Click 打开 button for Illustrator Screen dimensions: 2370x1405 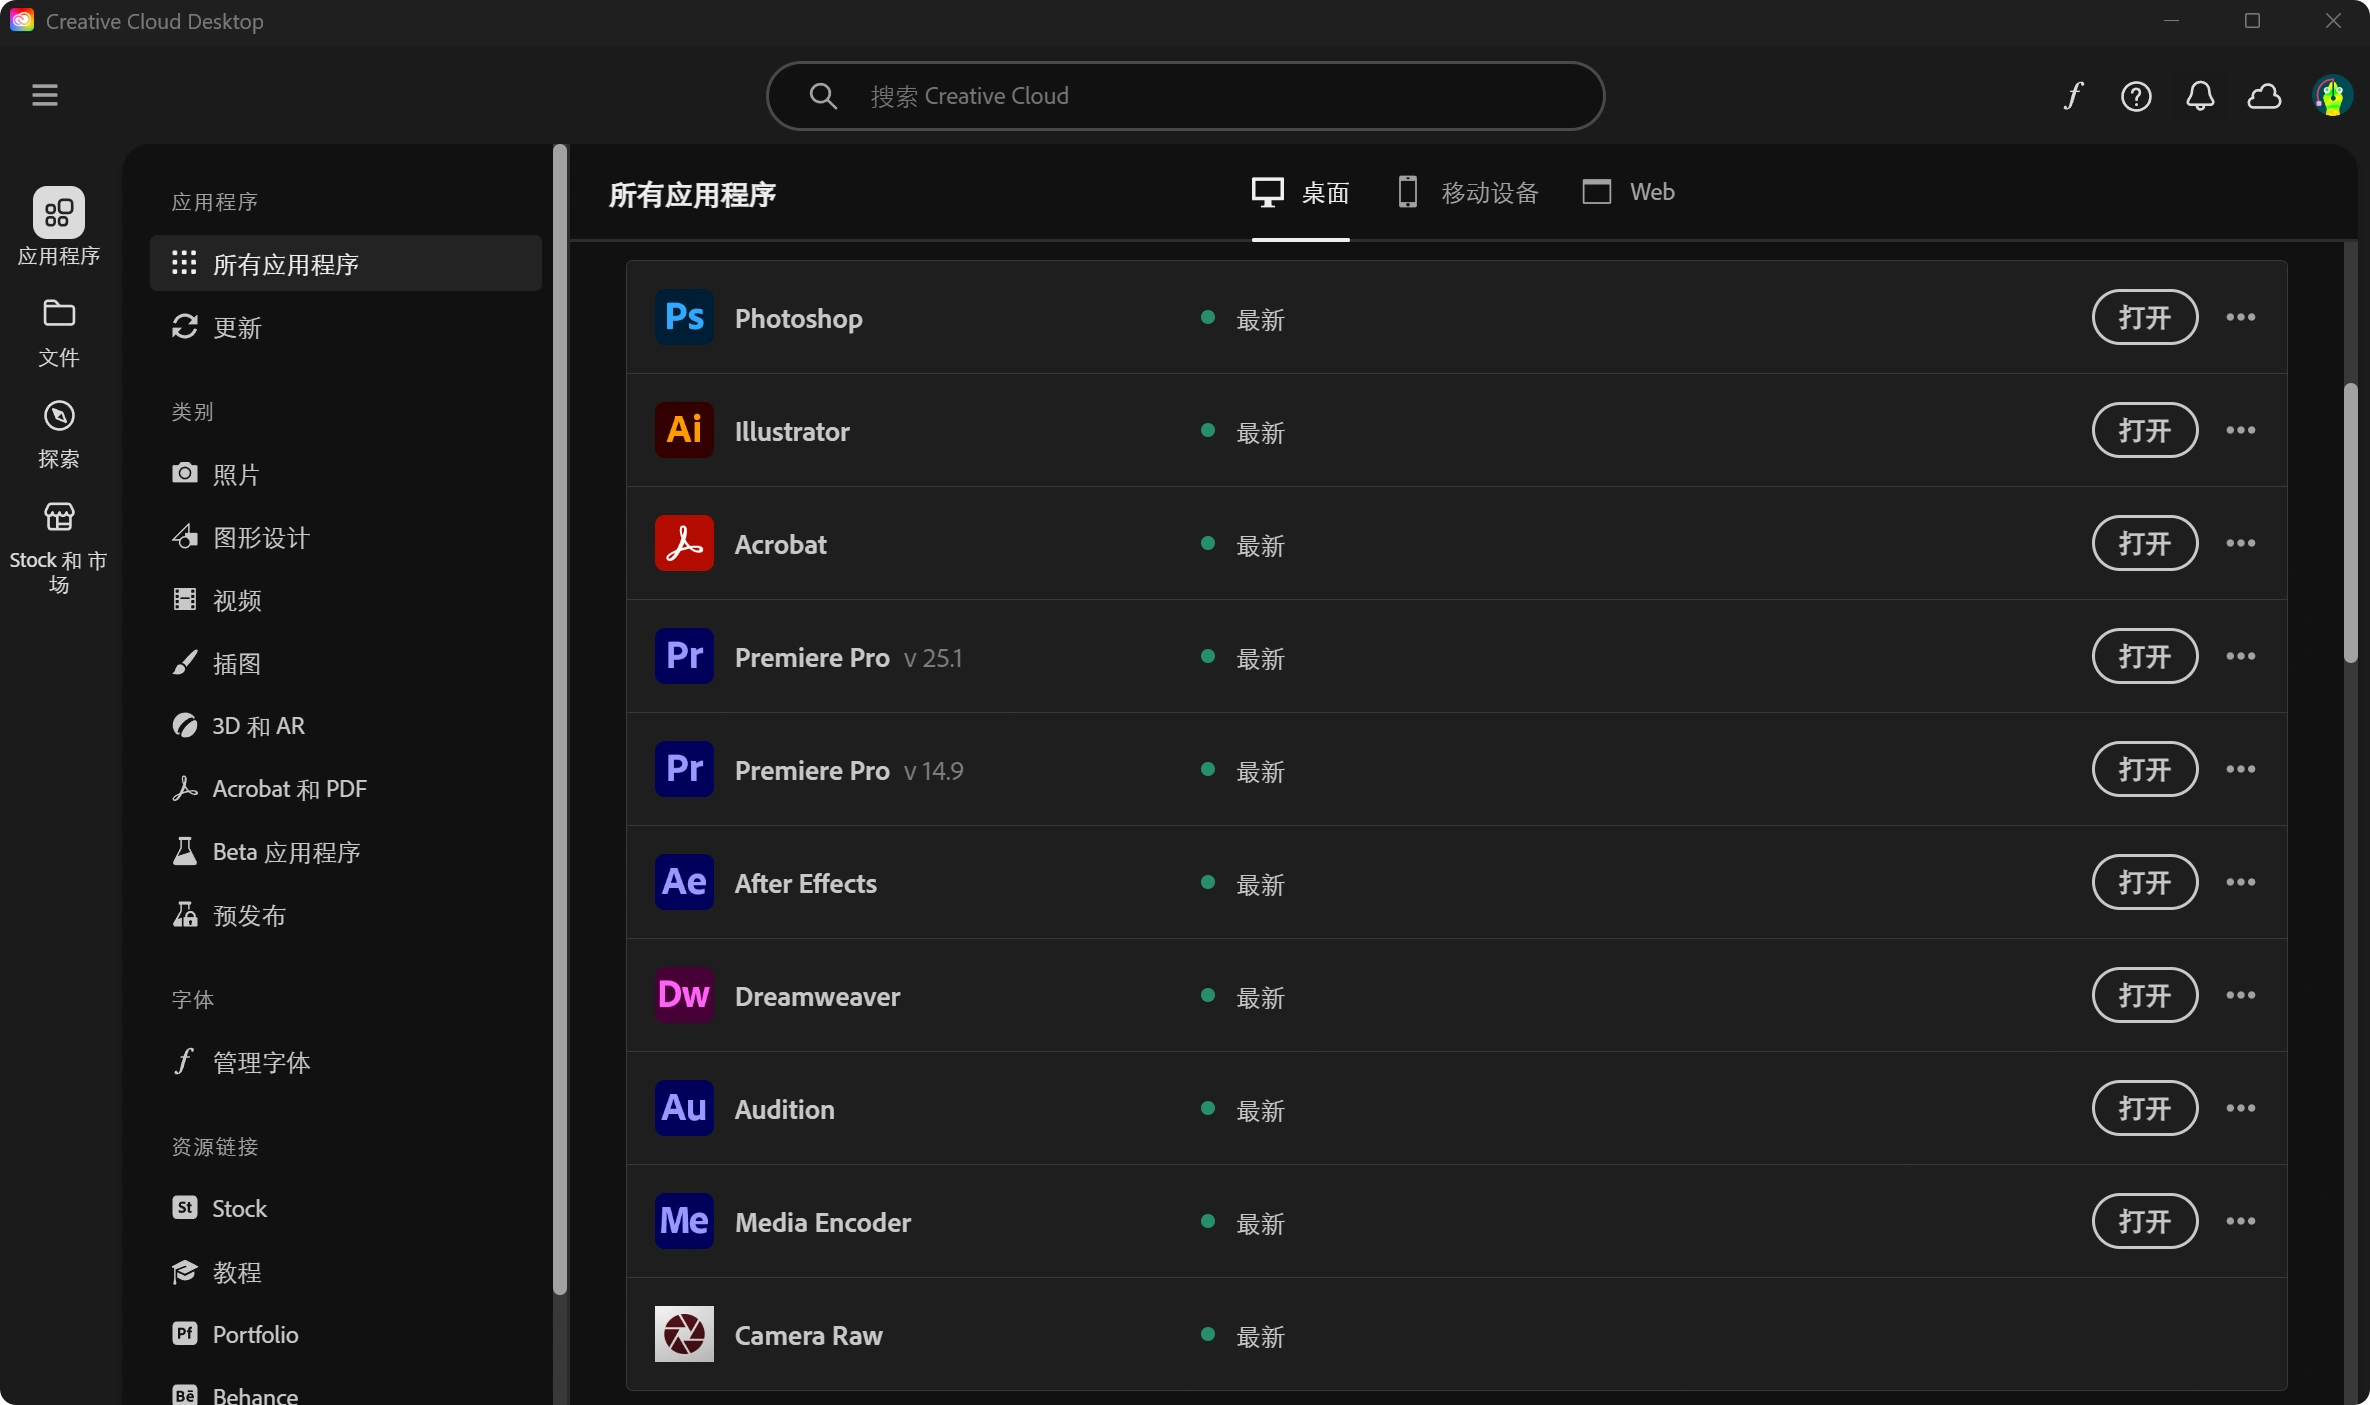[x=2145, y=430]
